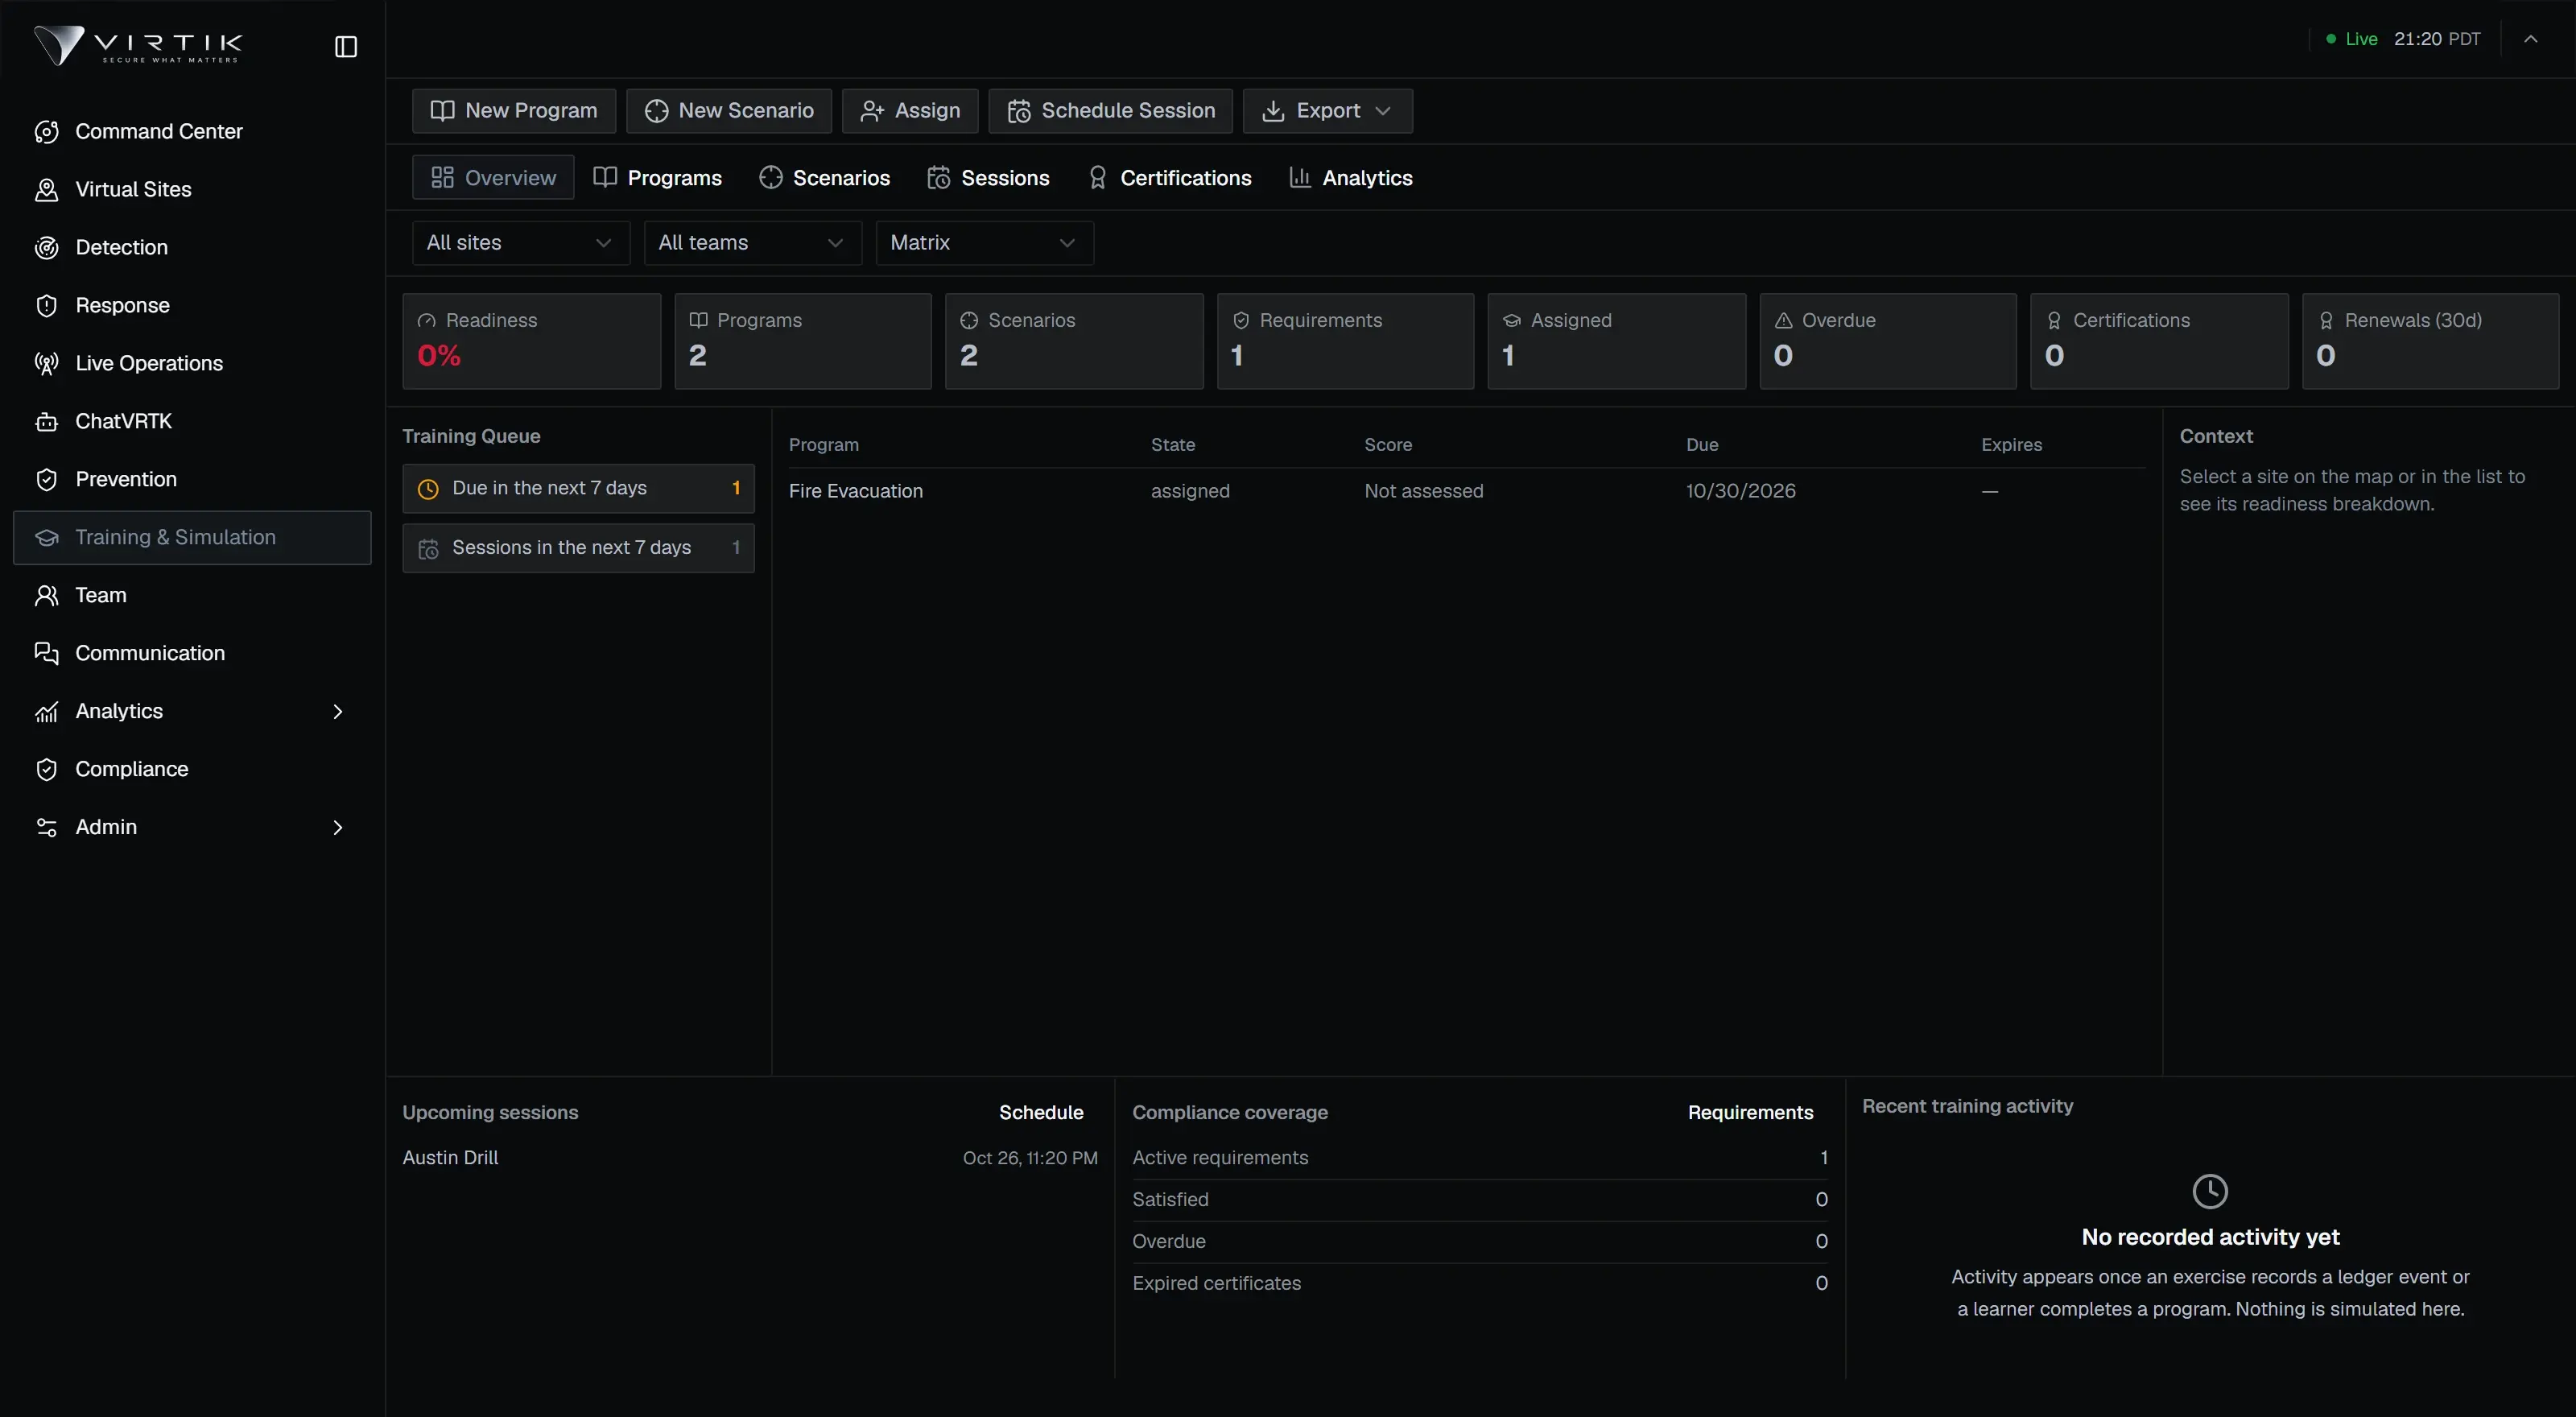Click the Assign button
Viewport: 2576px width, 1417px height.
(x=910, y=111)
